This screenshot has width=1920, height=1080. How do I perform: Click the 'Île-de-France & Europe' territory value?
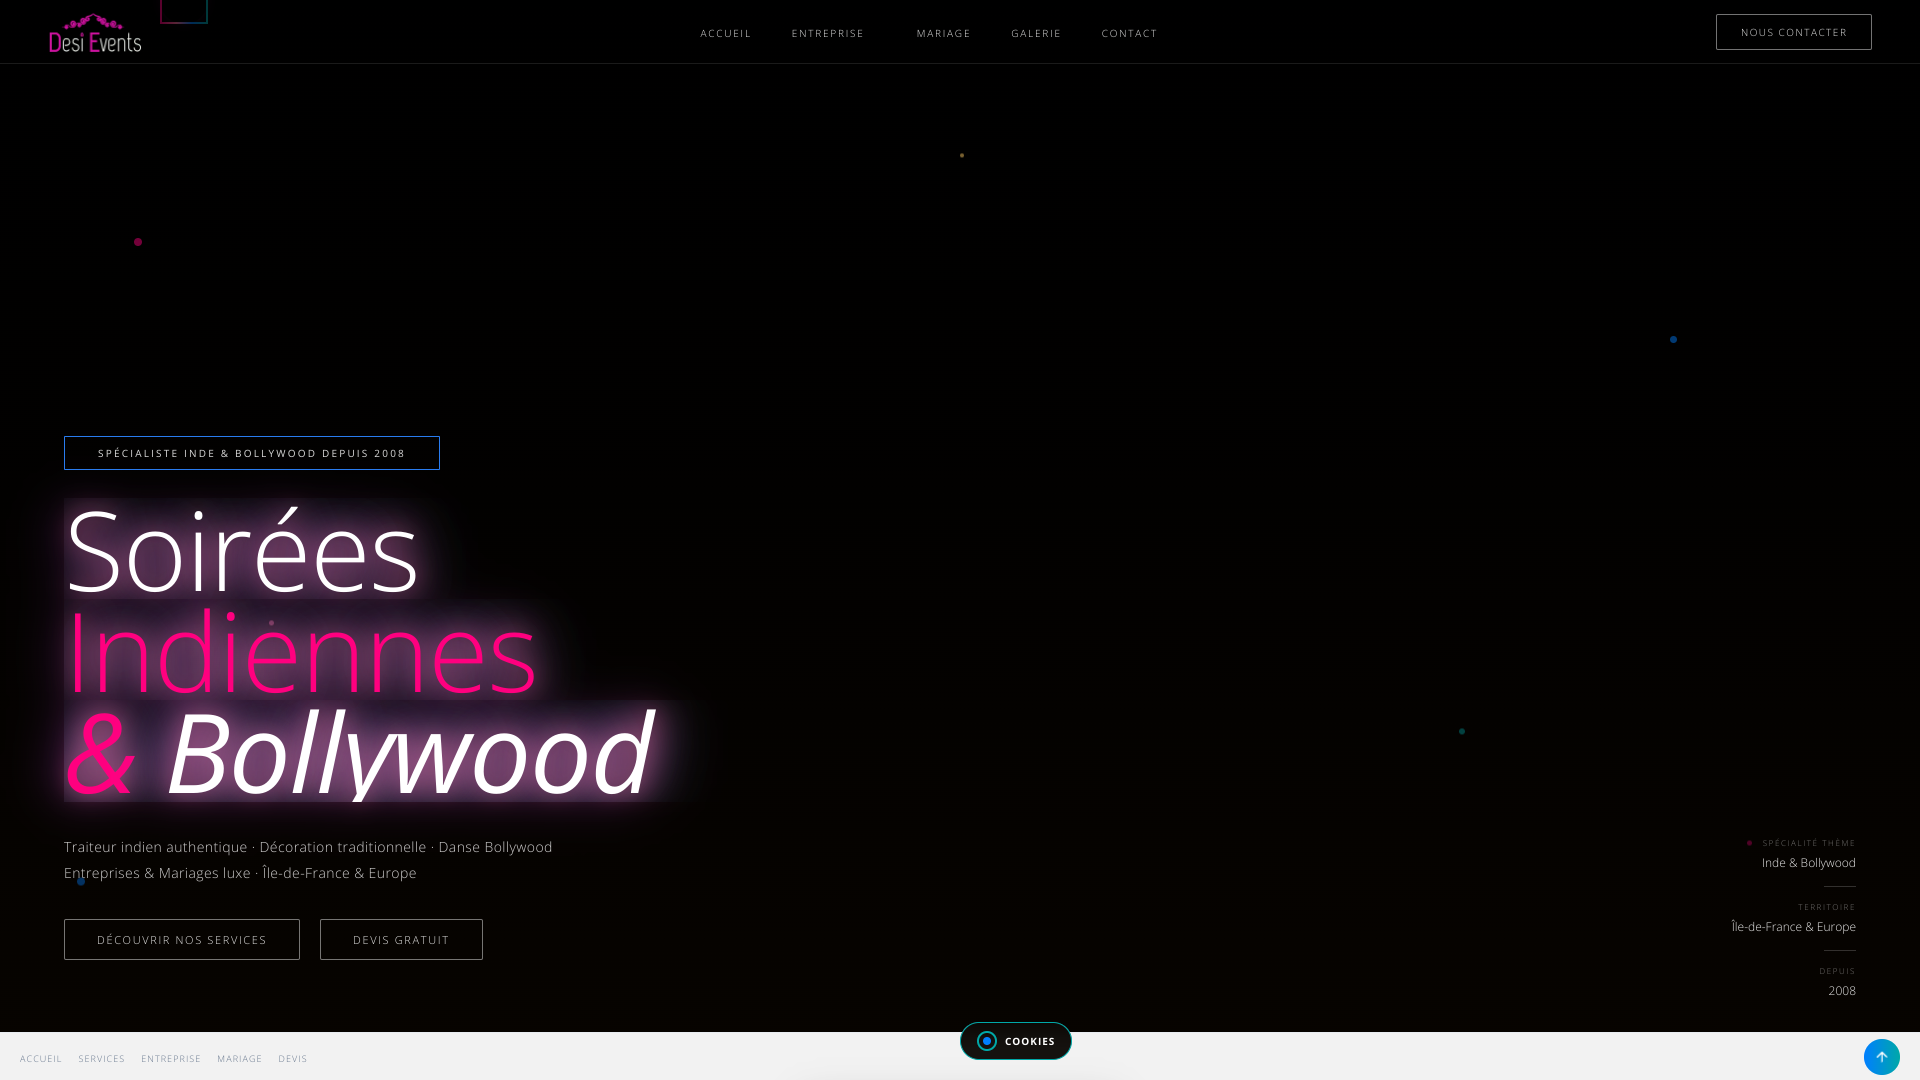pos(1793,927)
